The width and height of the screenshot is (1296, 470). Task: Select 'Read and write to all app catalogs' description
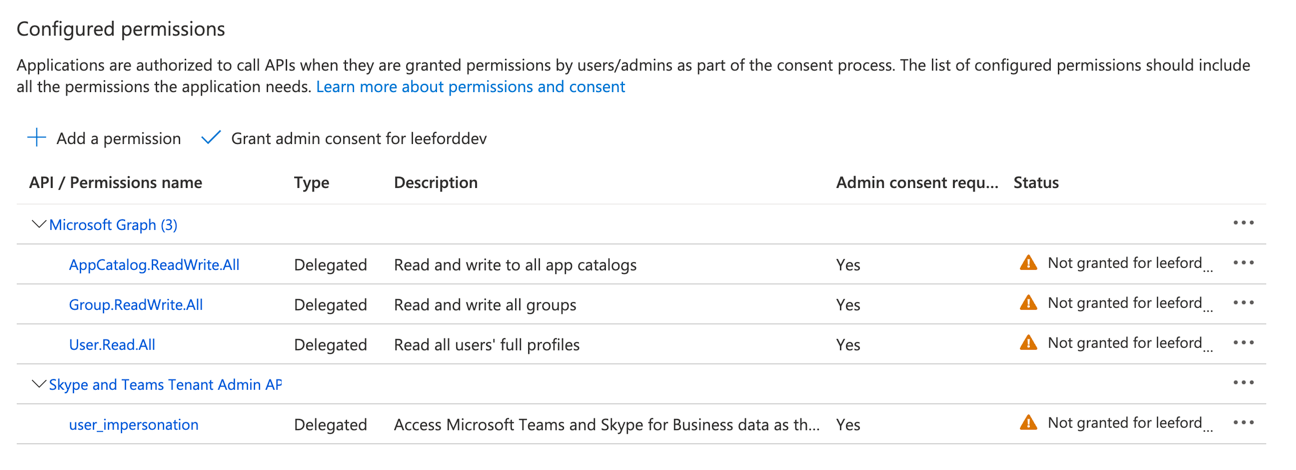(x=515, y=265)
